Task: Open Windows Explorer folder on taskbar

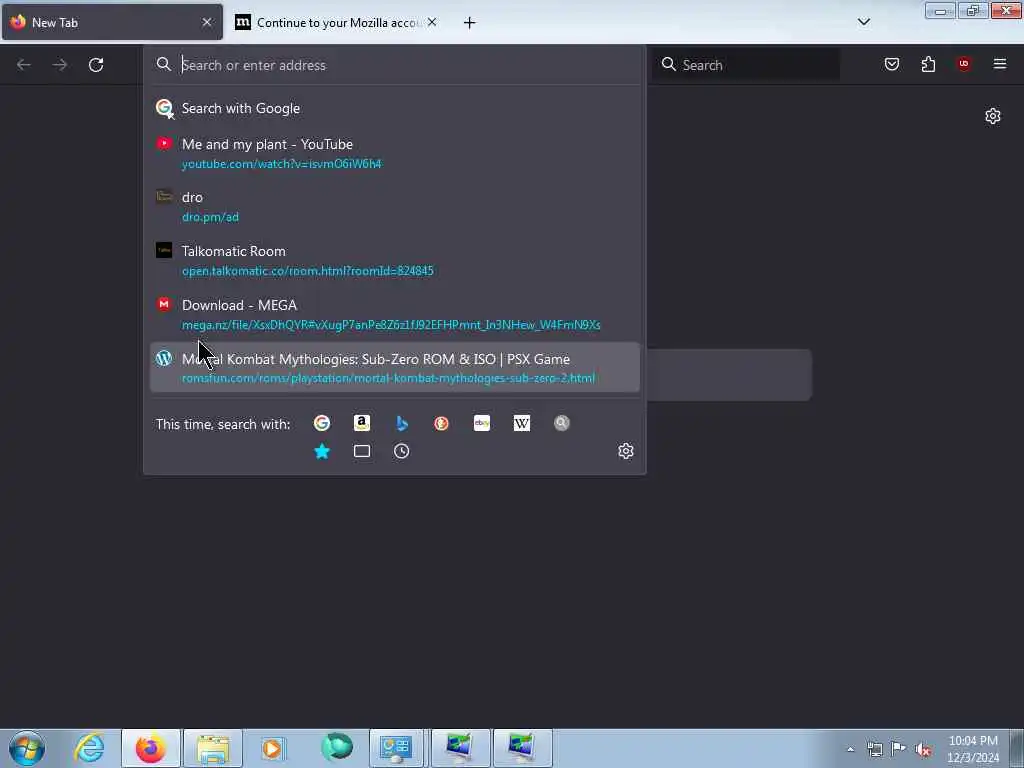Action: [213, 748]
